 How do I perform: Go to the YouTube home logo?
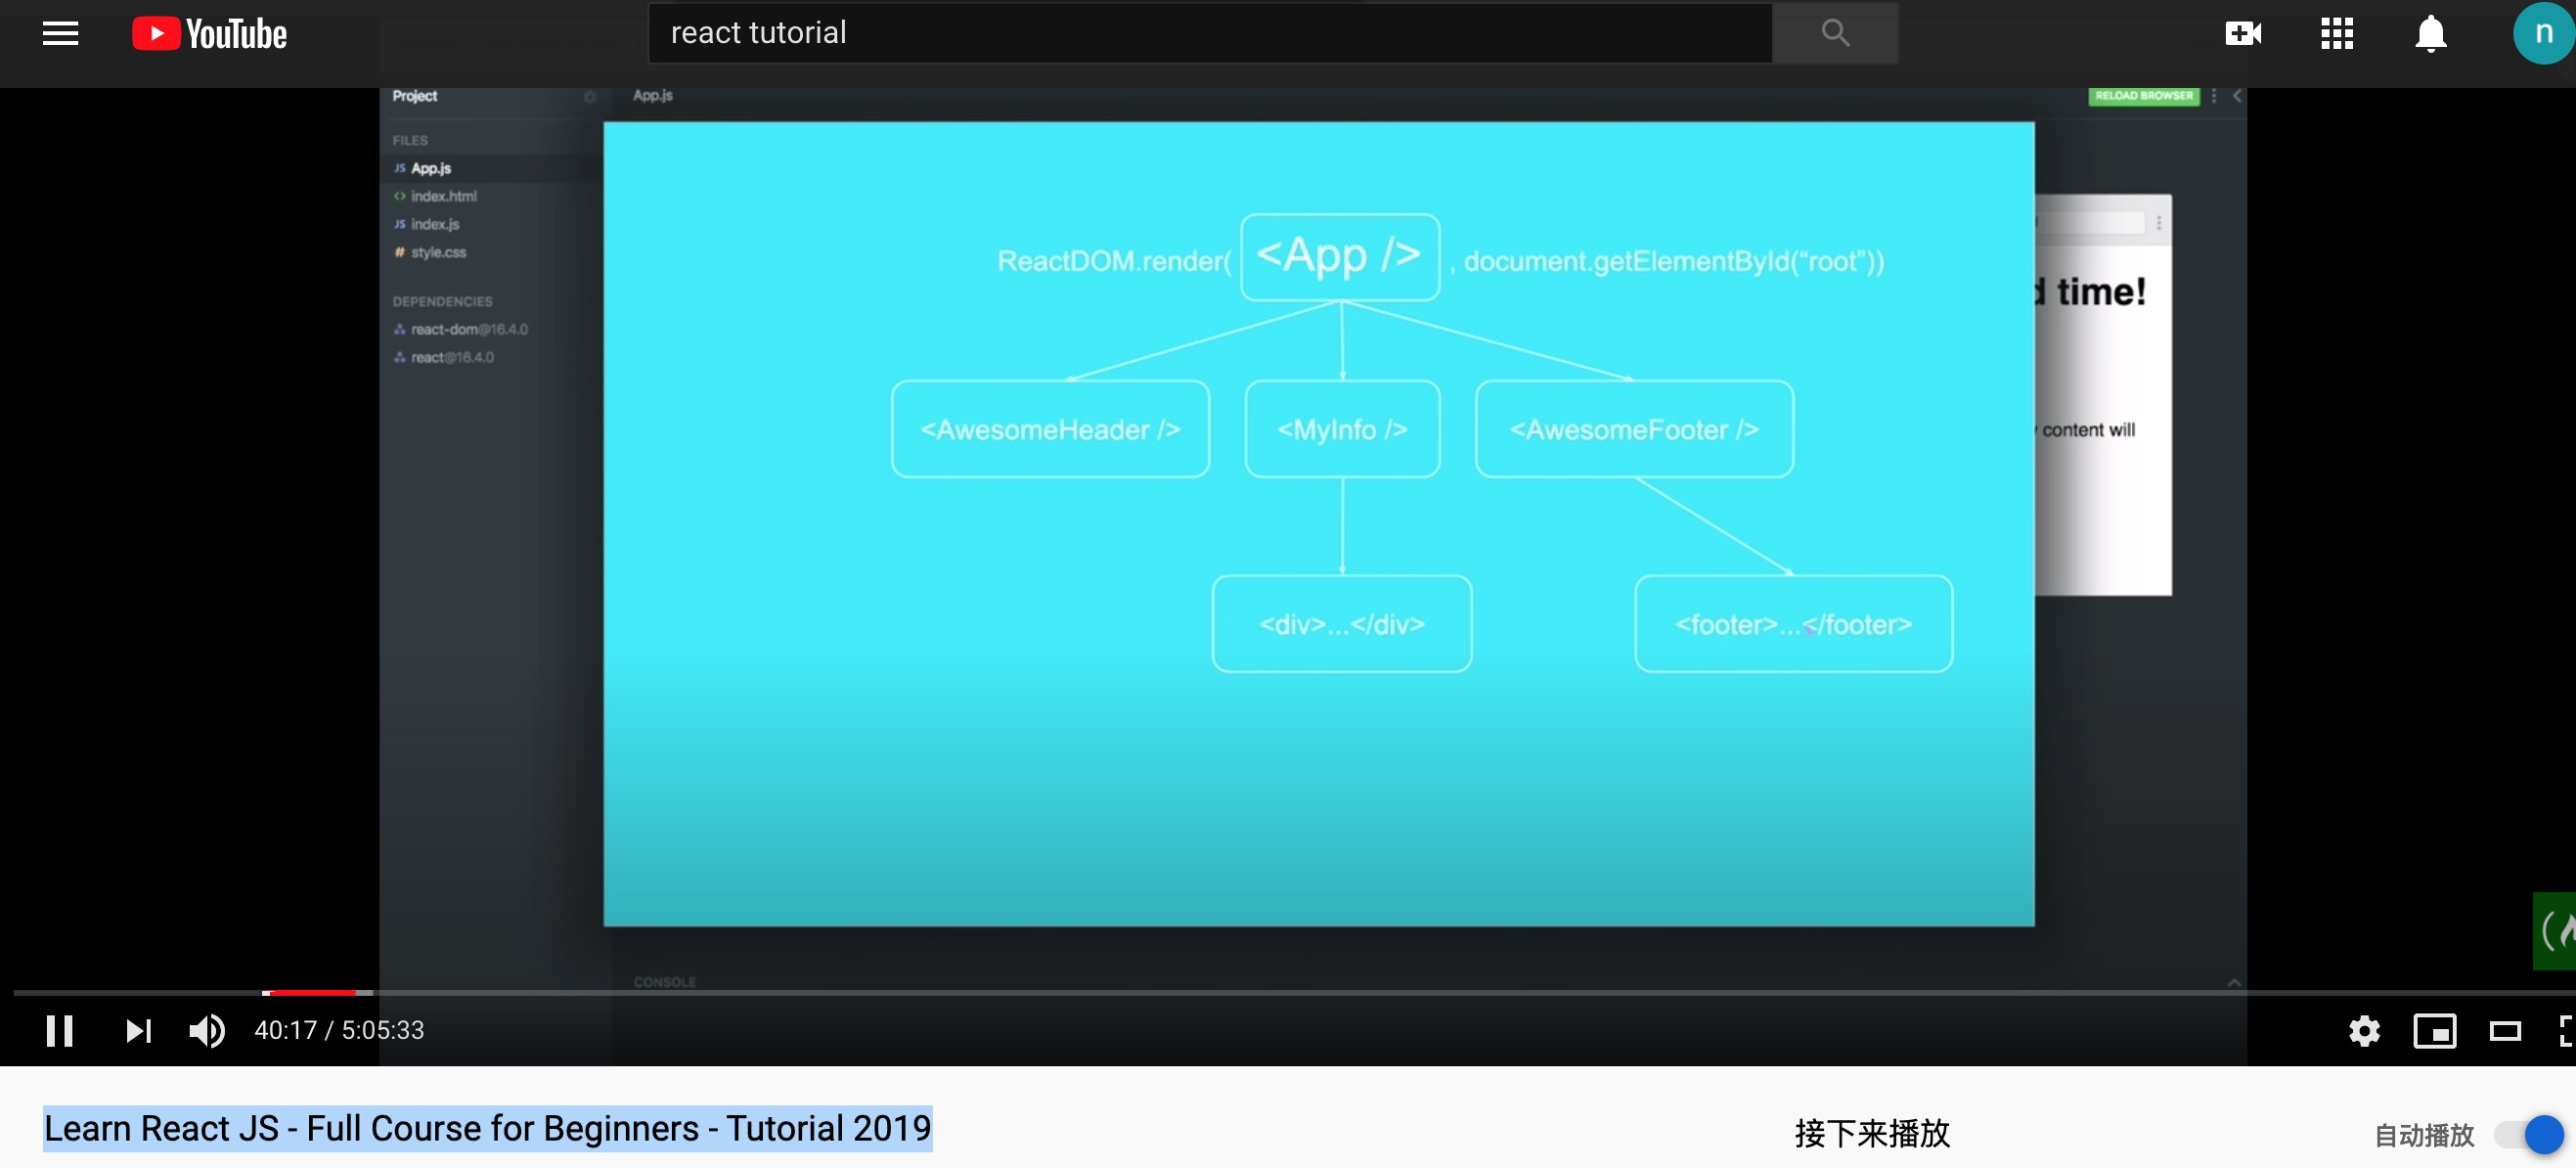point(209,34)
